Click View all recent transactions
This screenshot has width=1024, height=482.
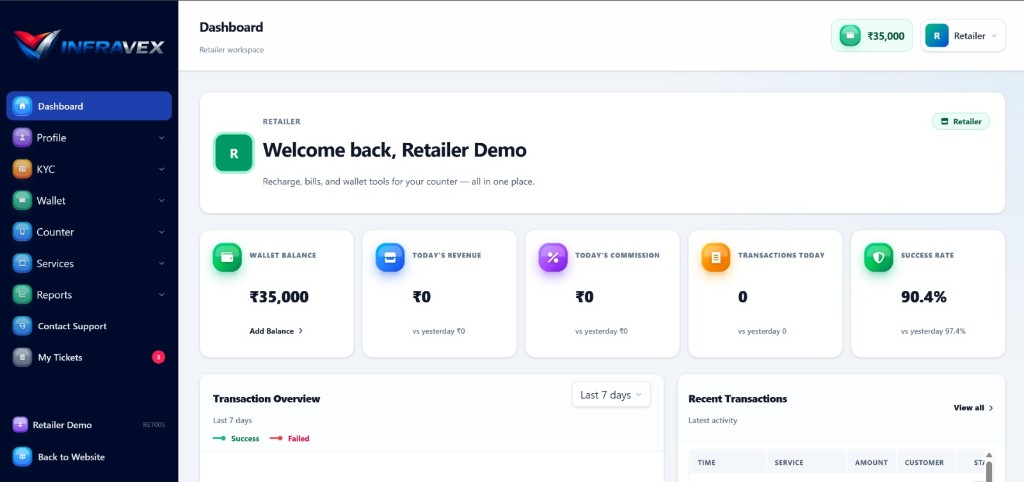coord(973,408)
